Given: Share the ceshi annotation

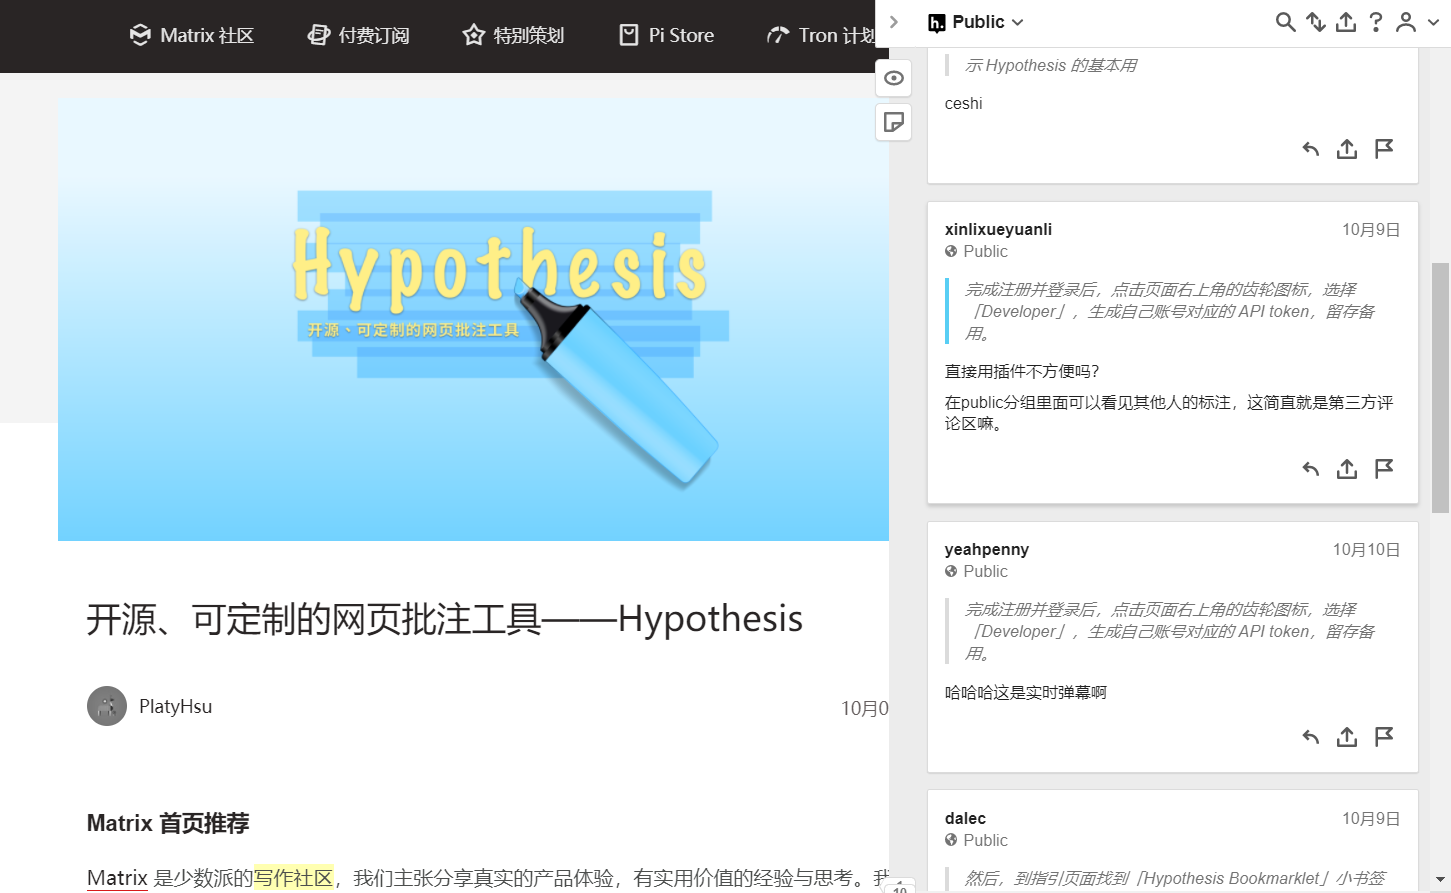Looking at the screenshot, I should [1347, 149].
